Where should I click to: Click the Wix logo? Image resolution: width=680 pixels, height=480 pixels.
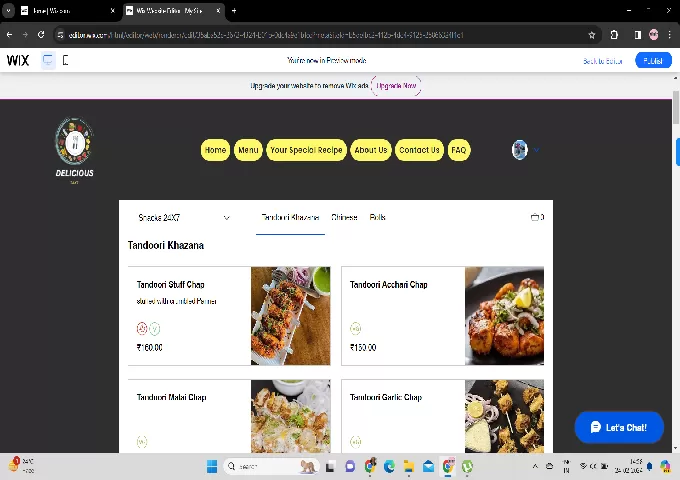(18, 60)
